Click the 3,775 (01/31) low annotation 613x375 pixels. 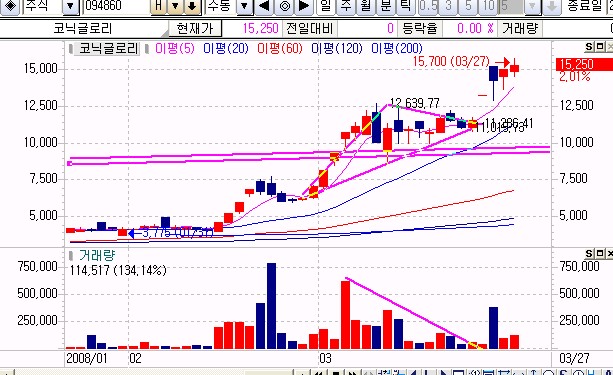click(x=177, y=233)
